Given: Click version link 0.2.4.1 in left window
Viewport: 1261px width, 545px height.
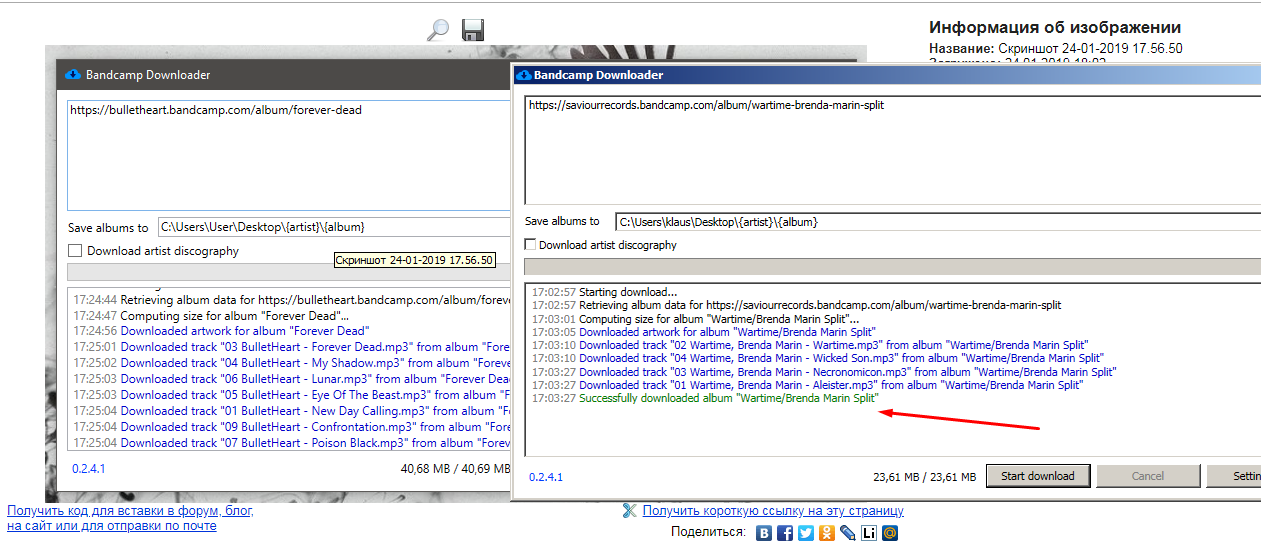Looking at the screenshot, I should pyautogui.click(x=89, y=468).
